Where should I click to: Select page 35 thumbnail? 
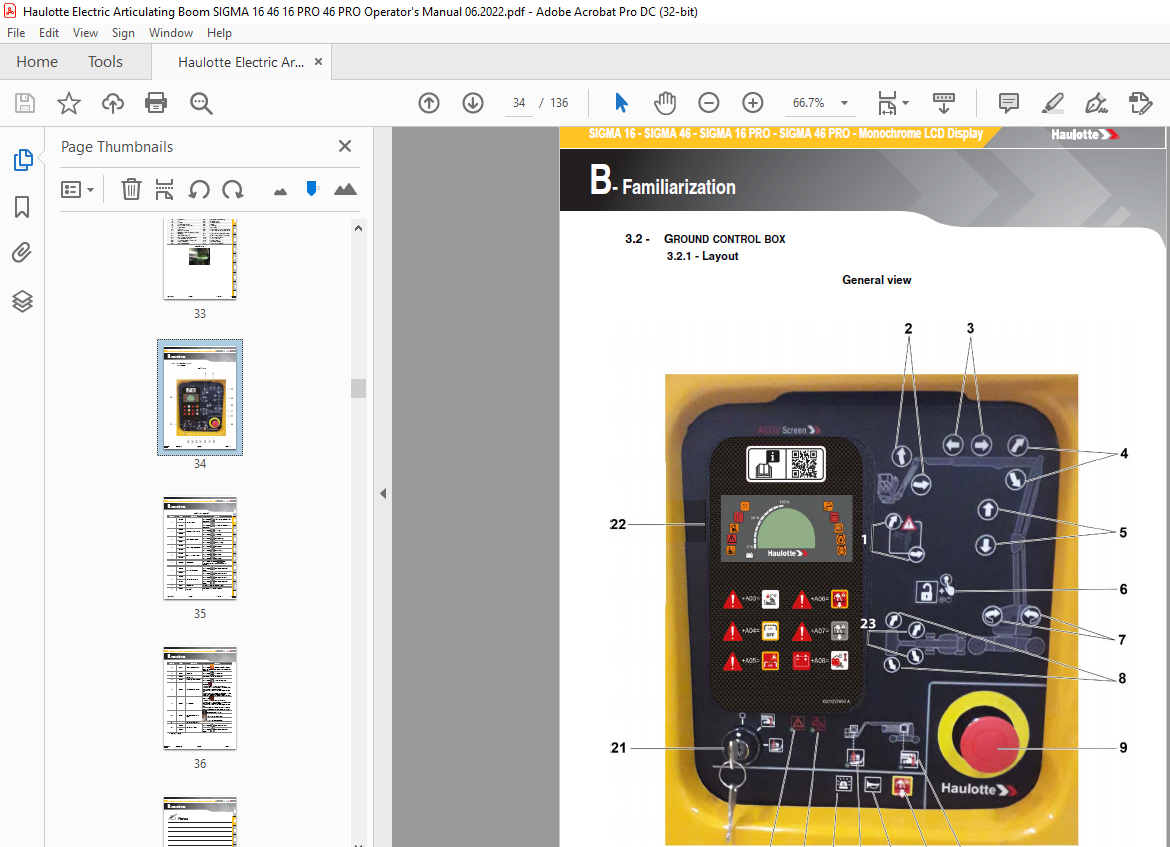[200, 548]
